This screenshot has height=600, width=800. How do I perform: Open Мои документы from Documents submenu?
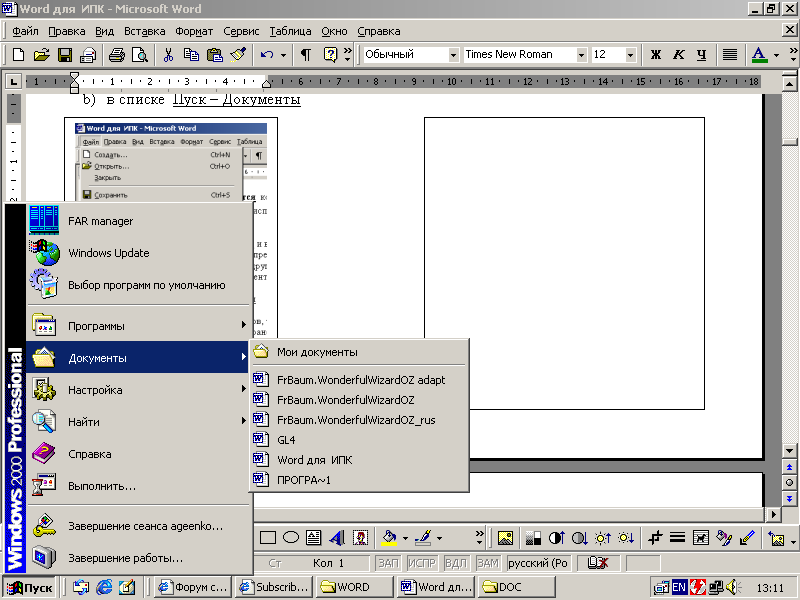click(x=359, y=352)
